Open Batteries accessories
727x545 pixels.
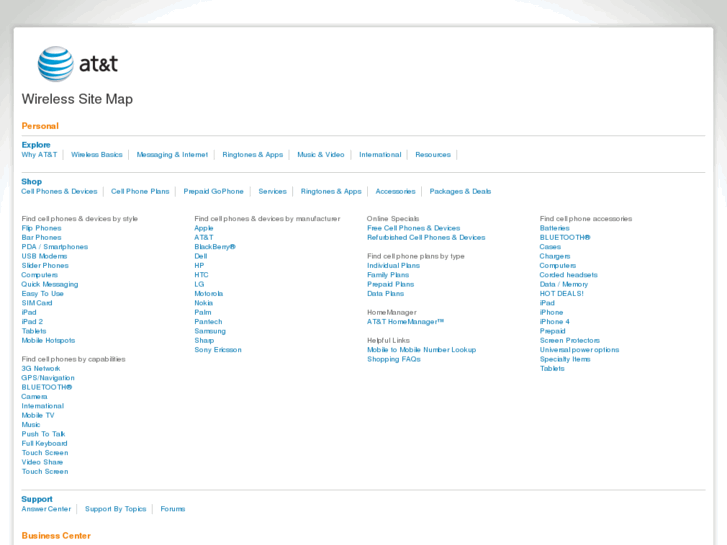[555, 228]
